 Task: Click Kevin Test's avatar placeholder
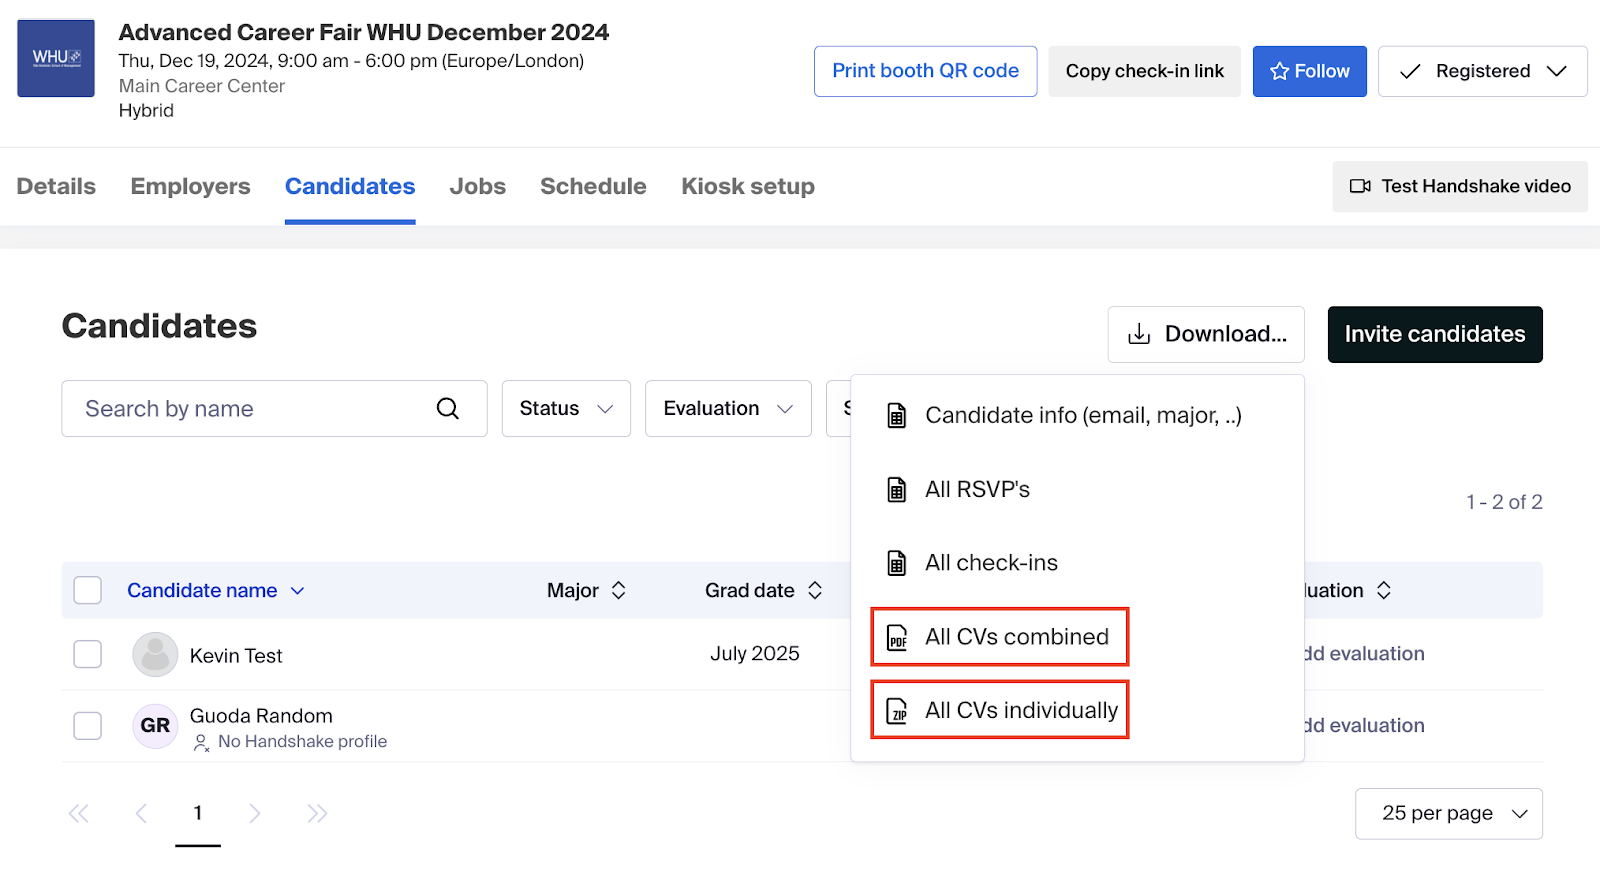click(x=155, y=655)
